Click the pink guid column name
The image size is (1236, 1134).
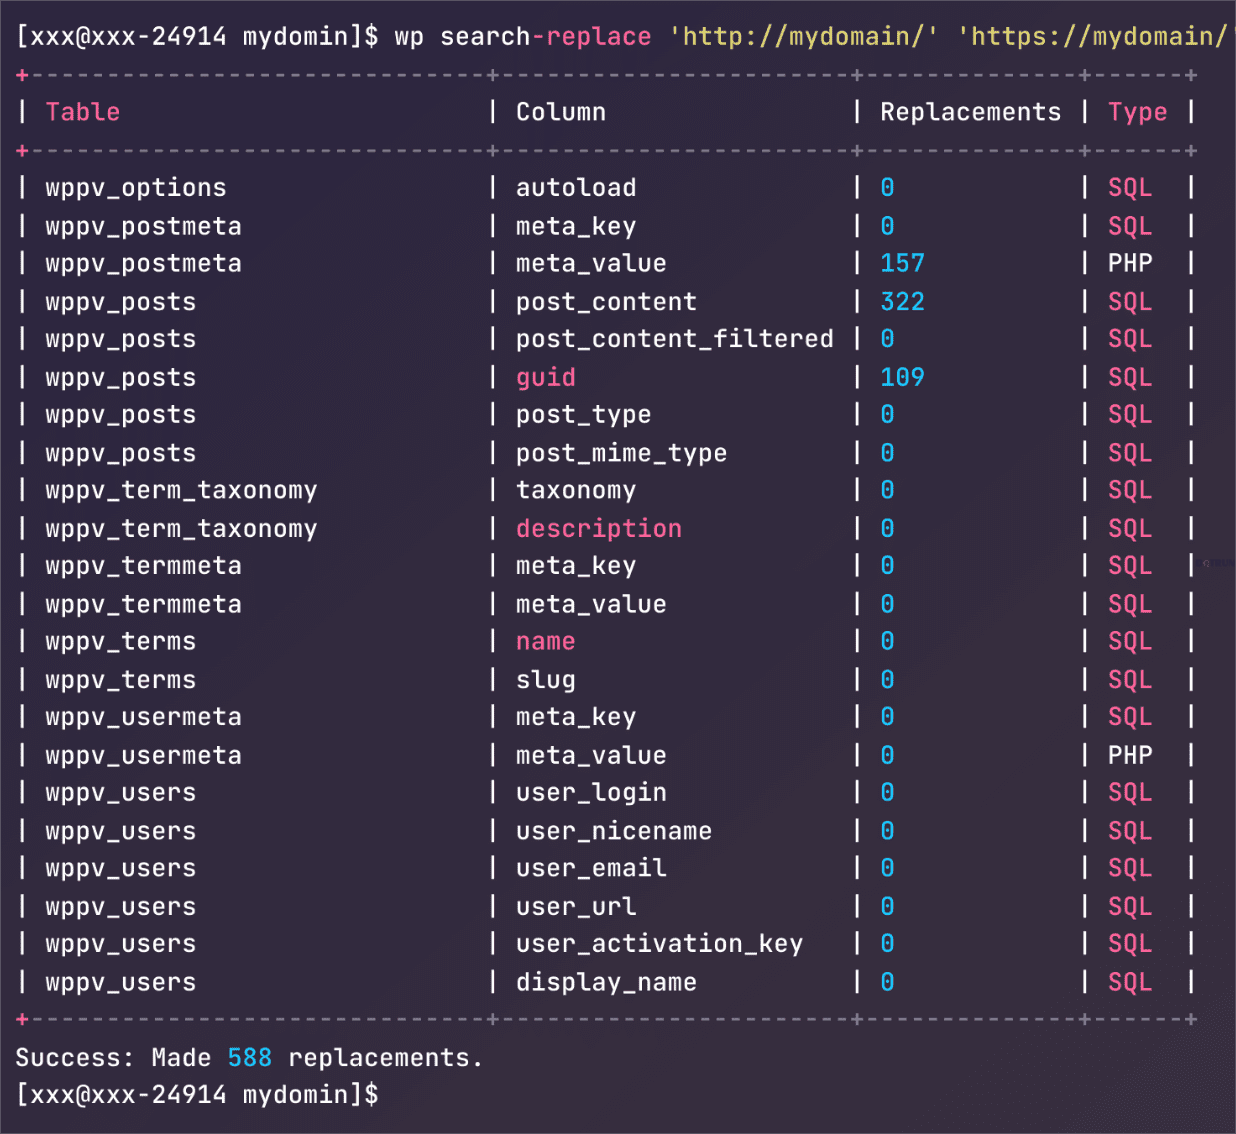coord(546,377)
